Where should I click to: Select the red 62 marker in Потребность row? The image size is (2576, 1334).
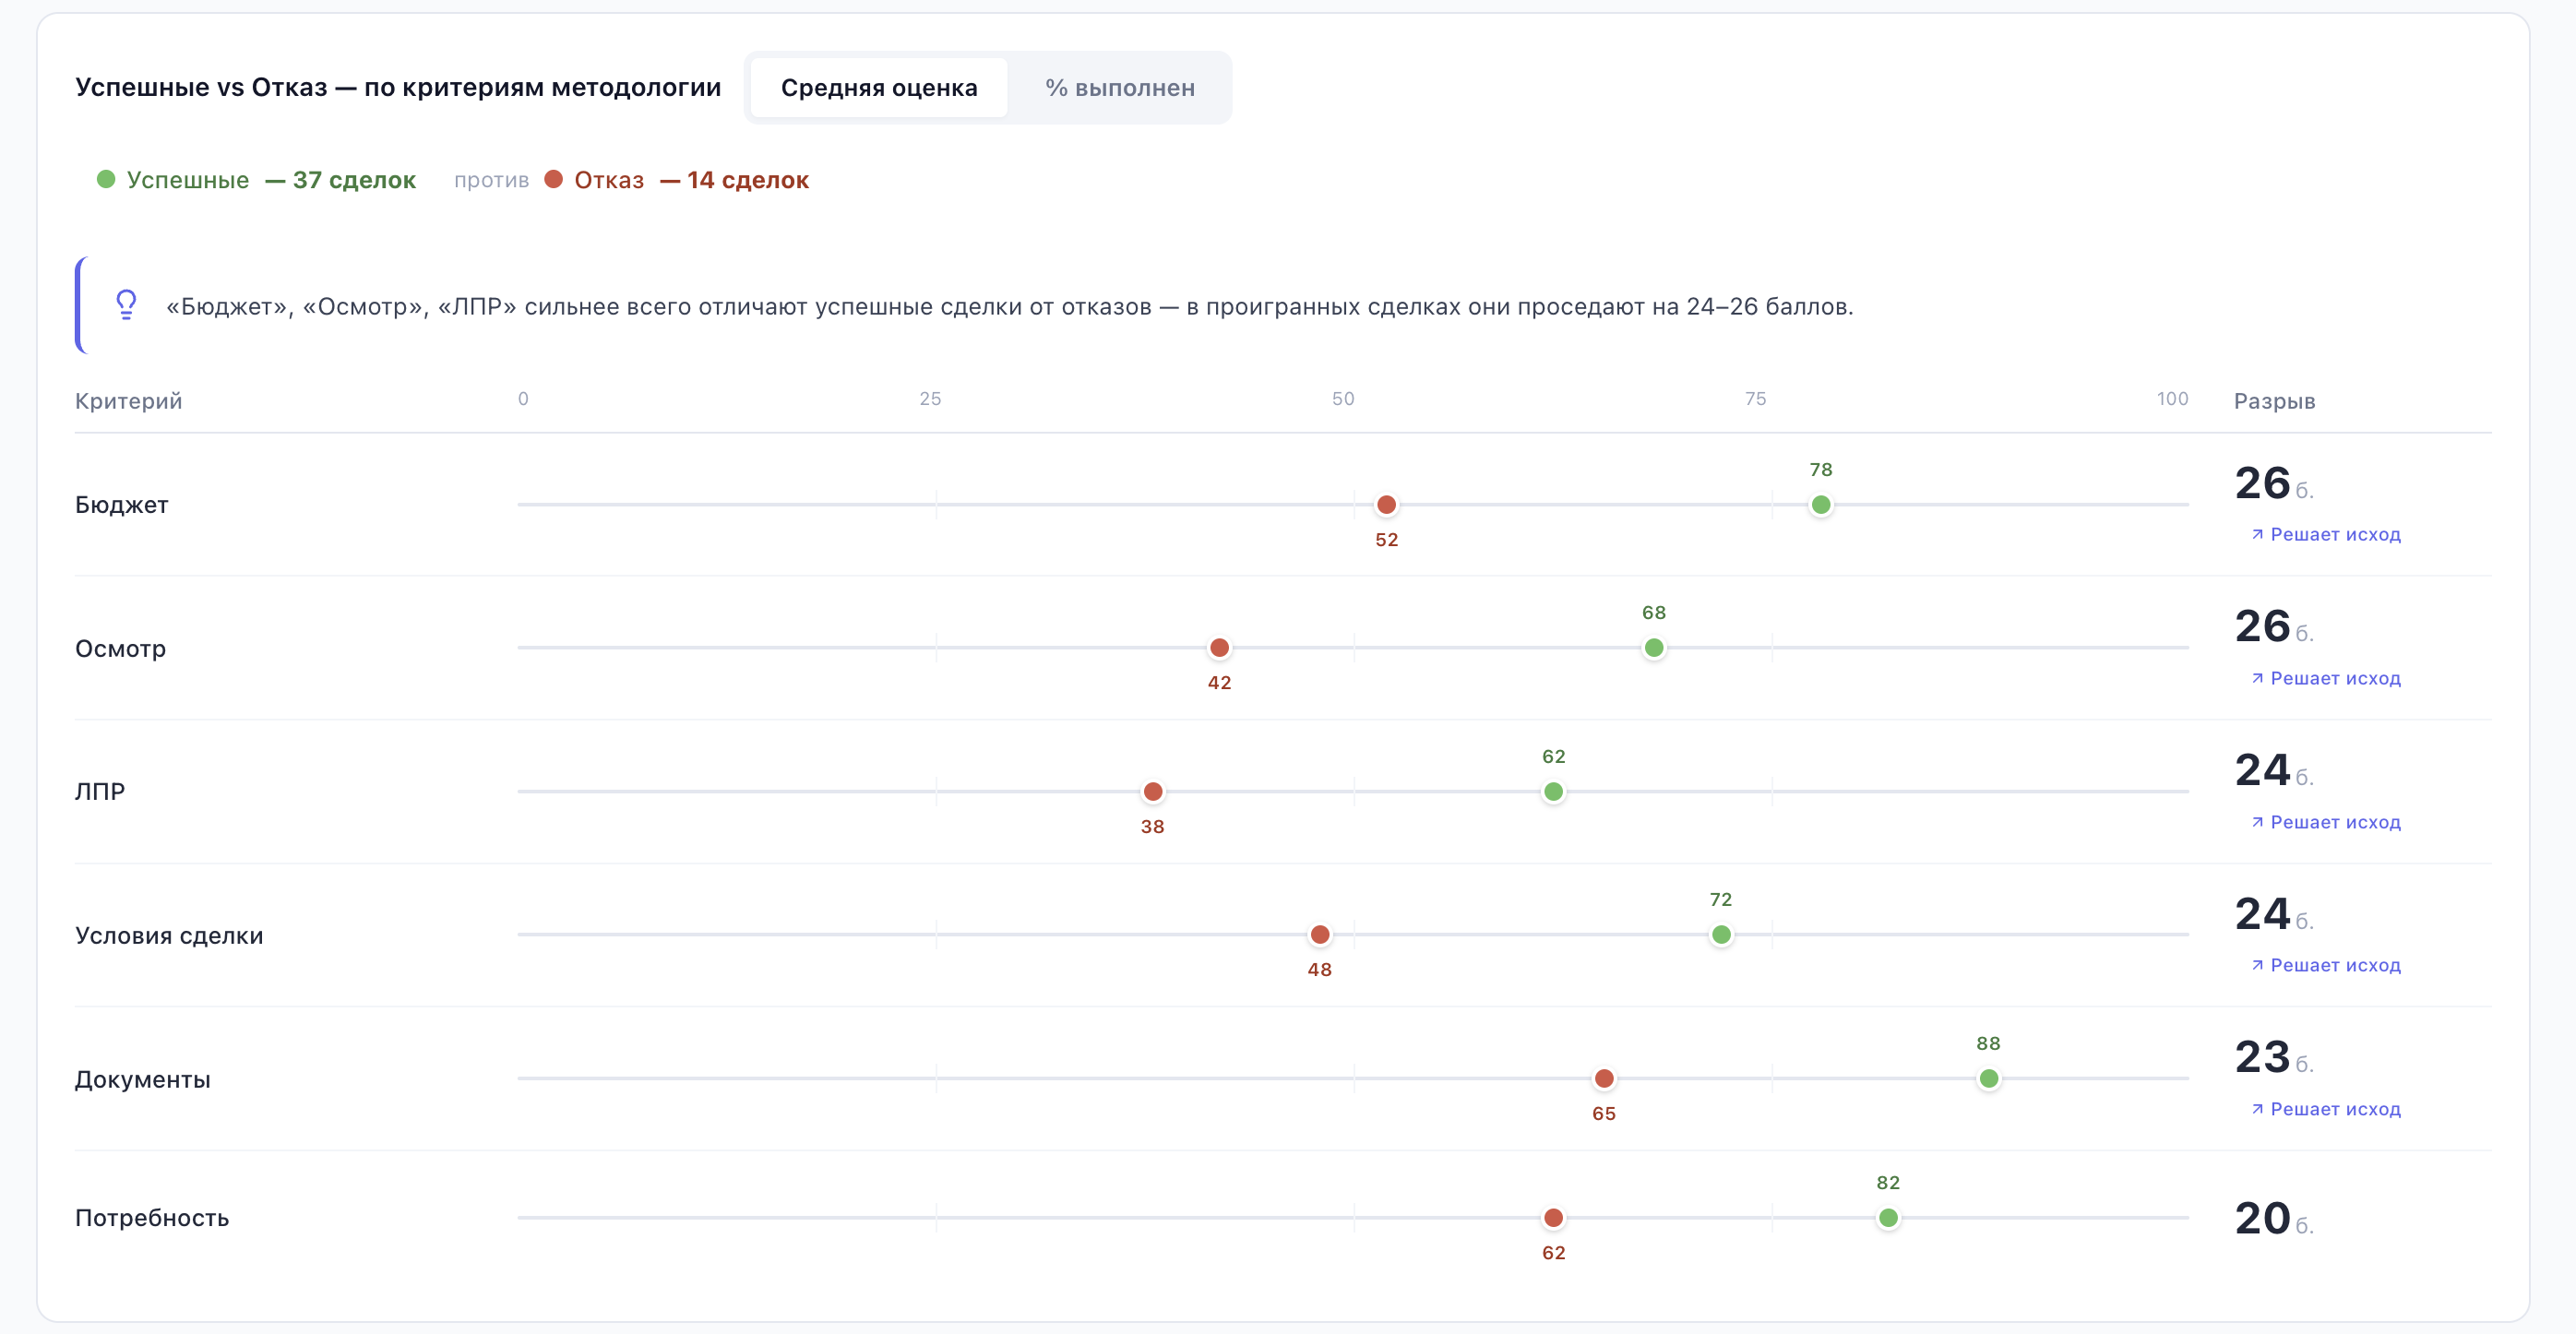(1553, 1218)
